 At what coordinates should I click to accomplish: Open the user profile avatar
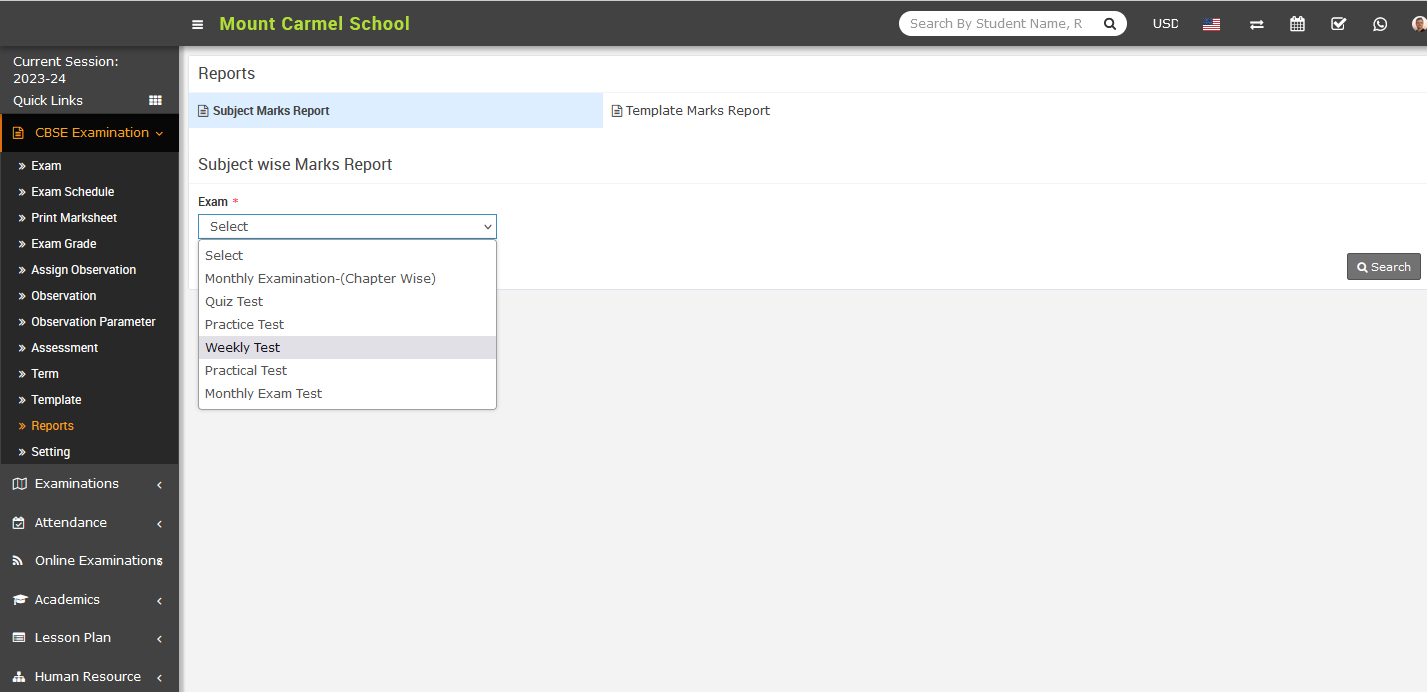pos(1418,24)
